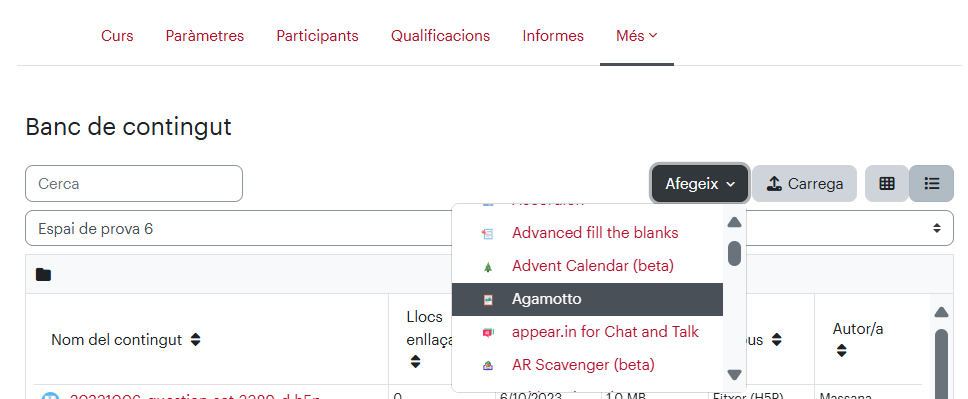Click the Carrega upload button
Image resolution: width=968 pixels, height=399 pixels.
tap(804, 183)
